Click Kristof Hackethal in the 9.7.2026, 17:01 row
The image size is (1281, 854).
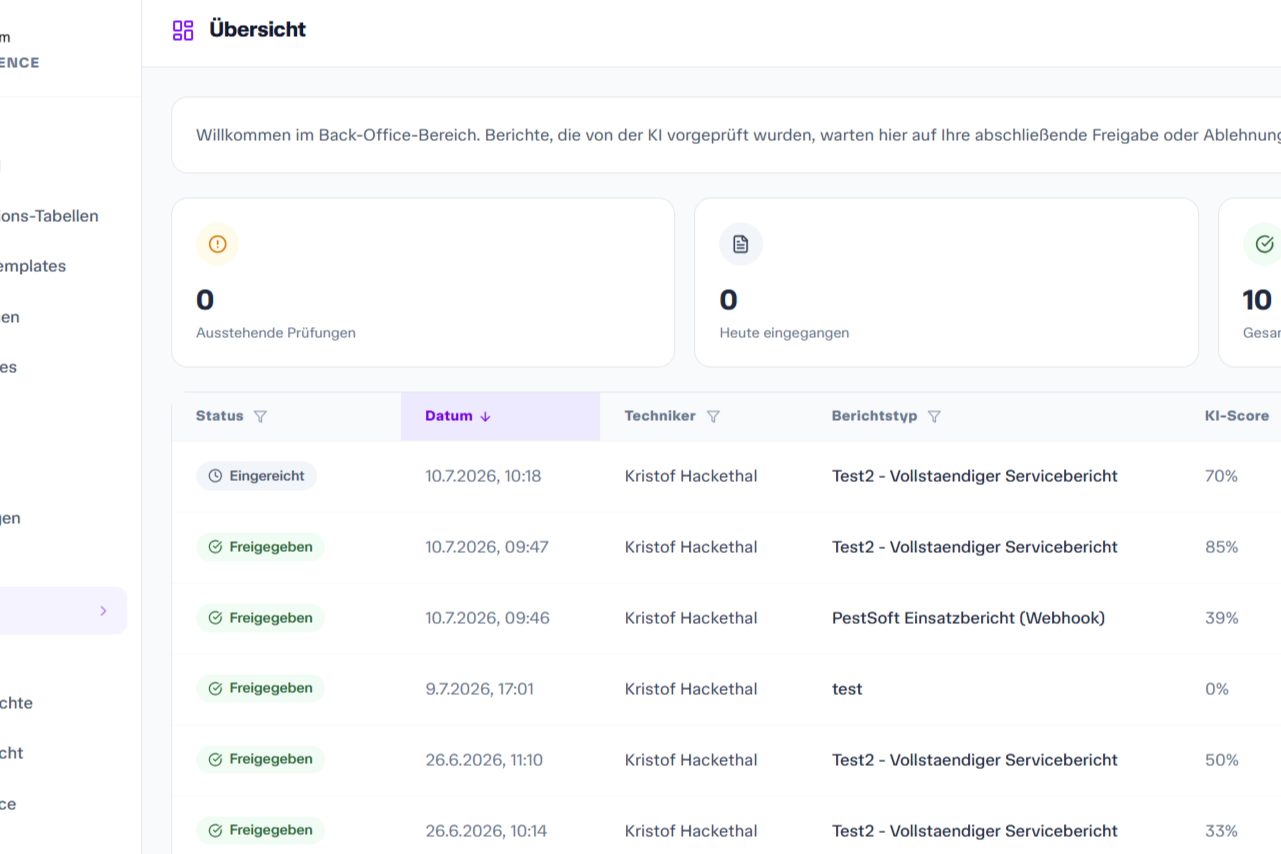coord(691,689)
